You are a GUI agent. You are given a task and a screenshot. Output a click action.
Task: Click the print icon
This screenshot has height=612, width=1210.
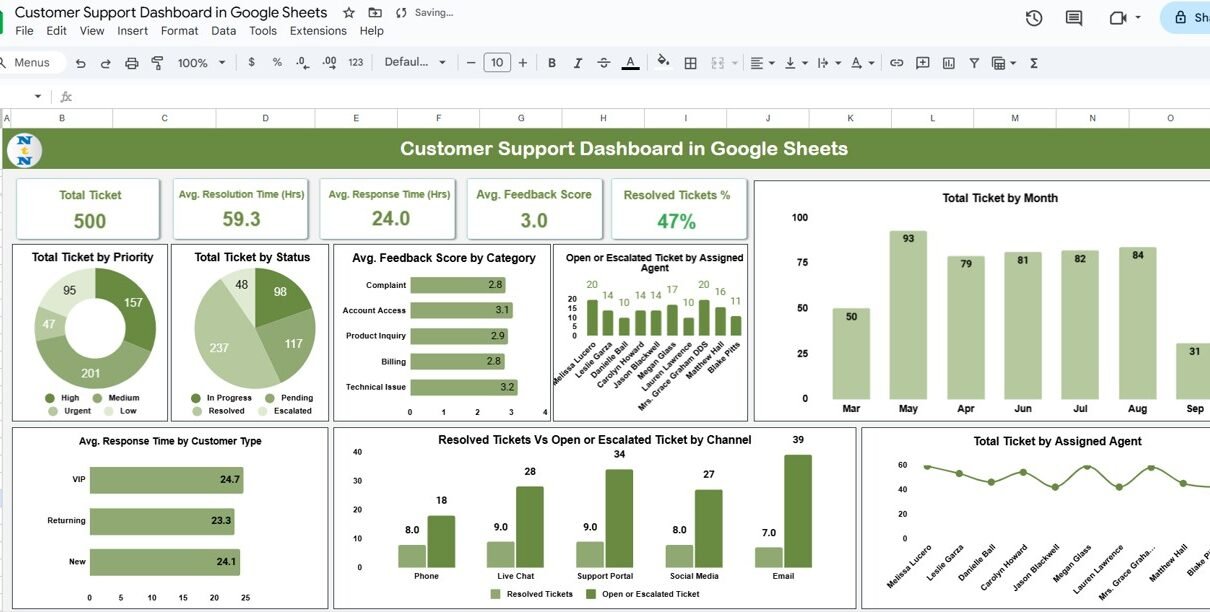pos(132,63)
